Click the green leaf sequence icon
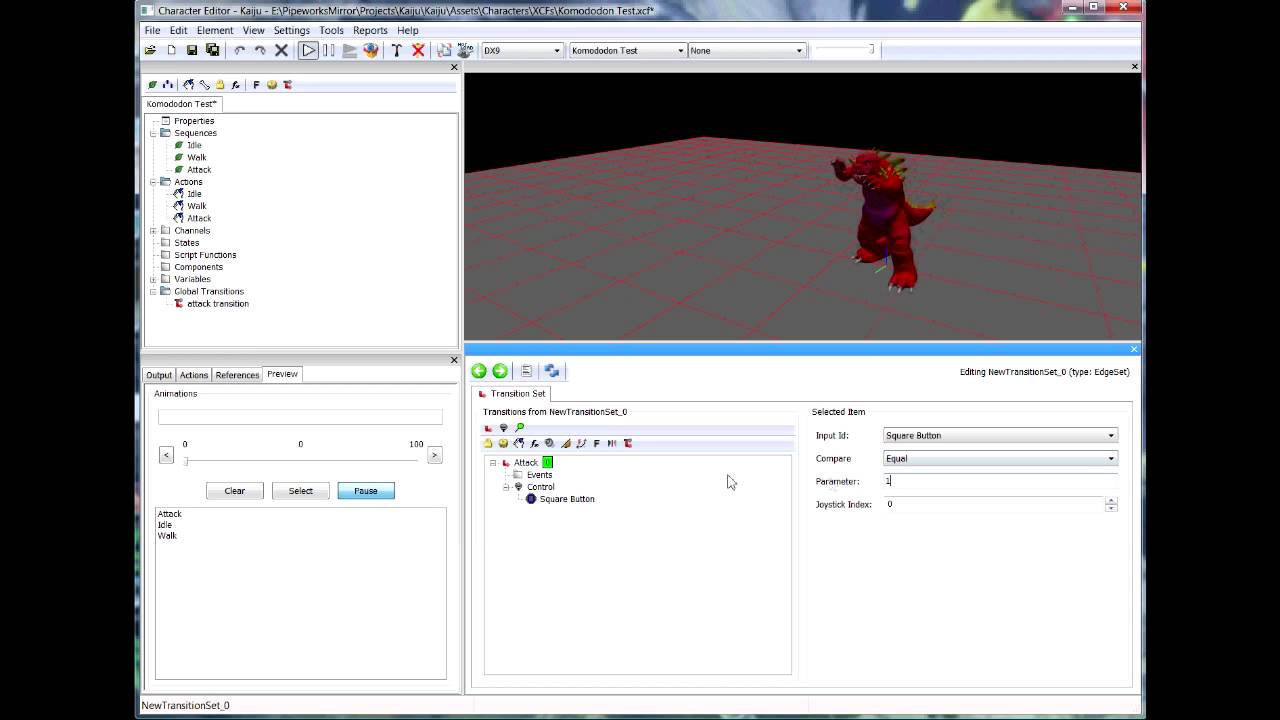Viewport: 1280px width, 720px height. pos(153,85)
